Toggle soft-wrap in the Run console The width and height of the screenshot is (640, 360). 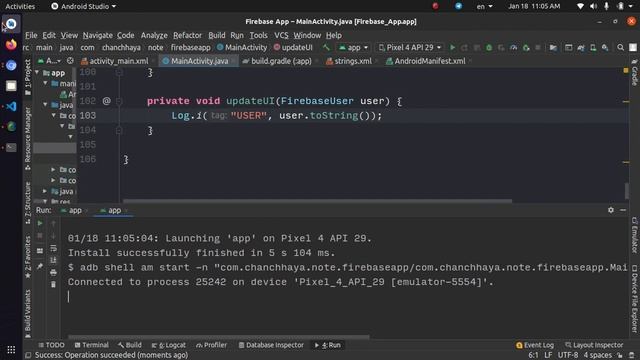click(53, 248)
